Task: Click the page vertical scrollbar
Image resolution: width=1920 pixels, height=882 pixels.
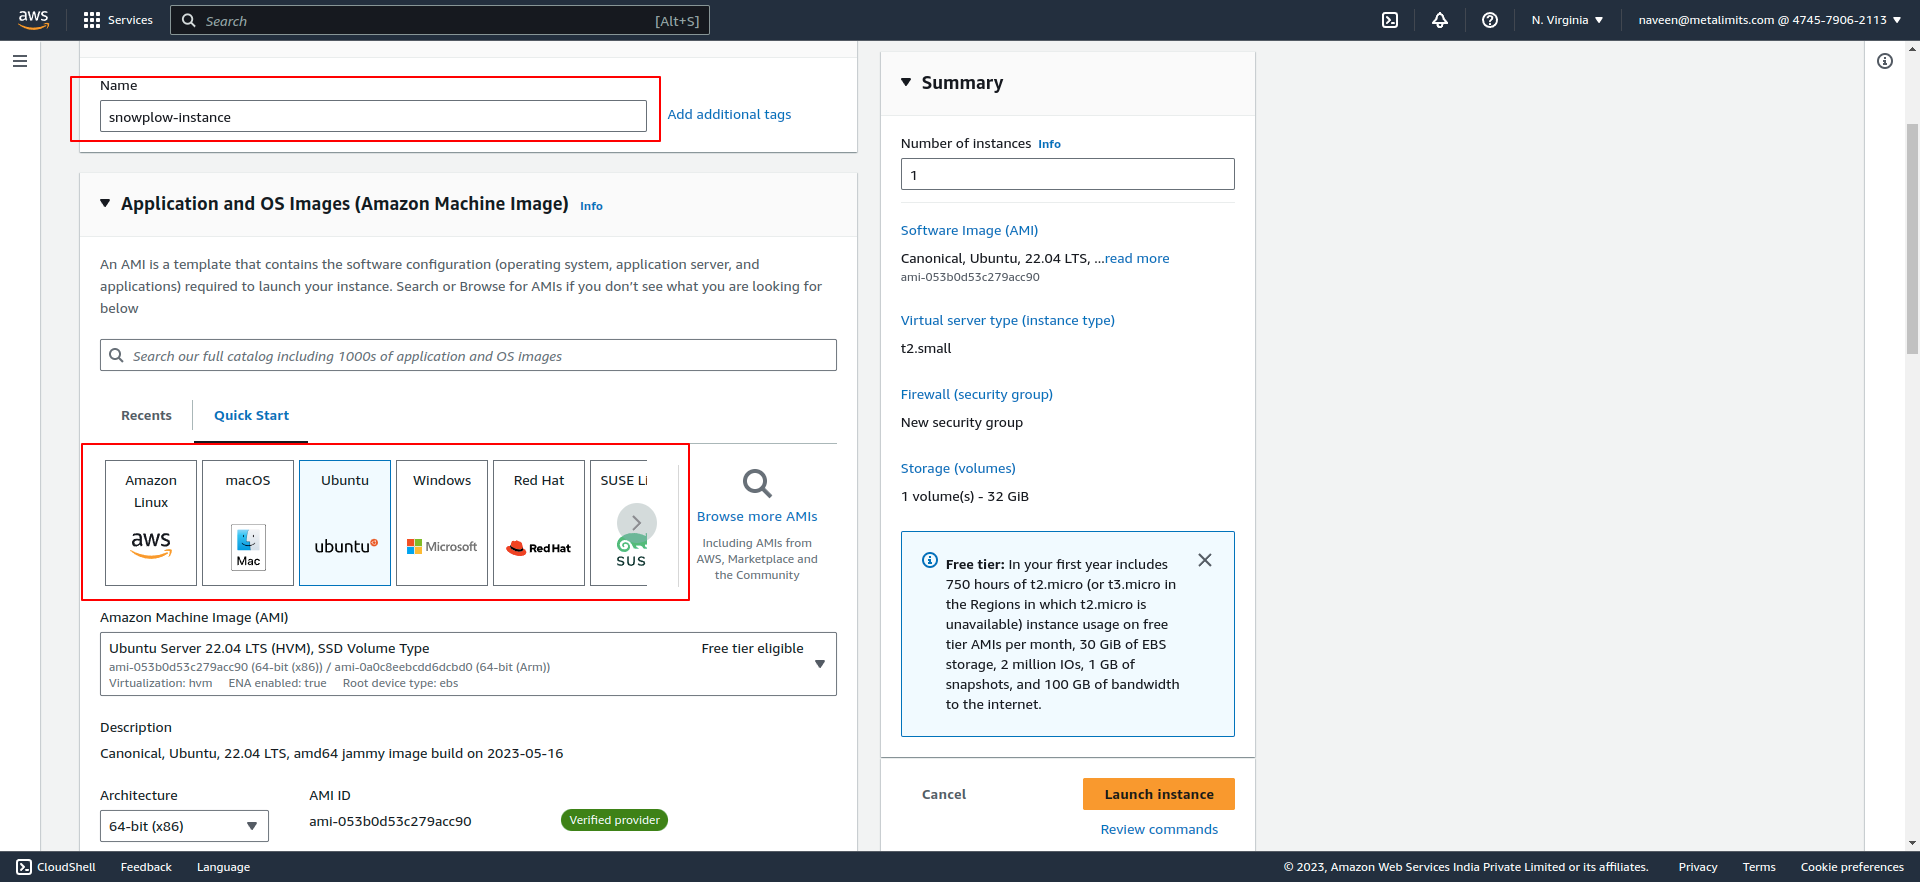Action: (x=1912, y=240)
